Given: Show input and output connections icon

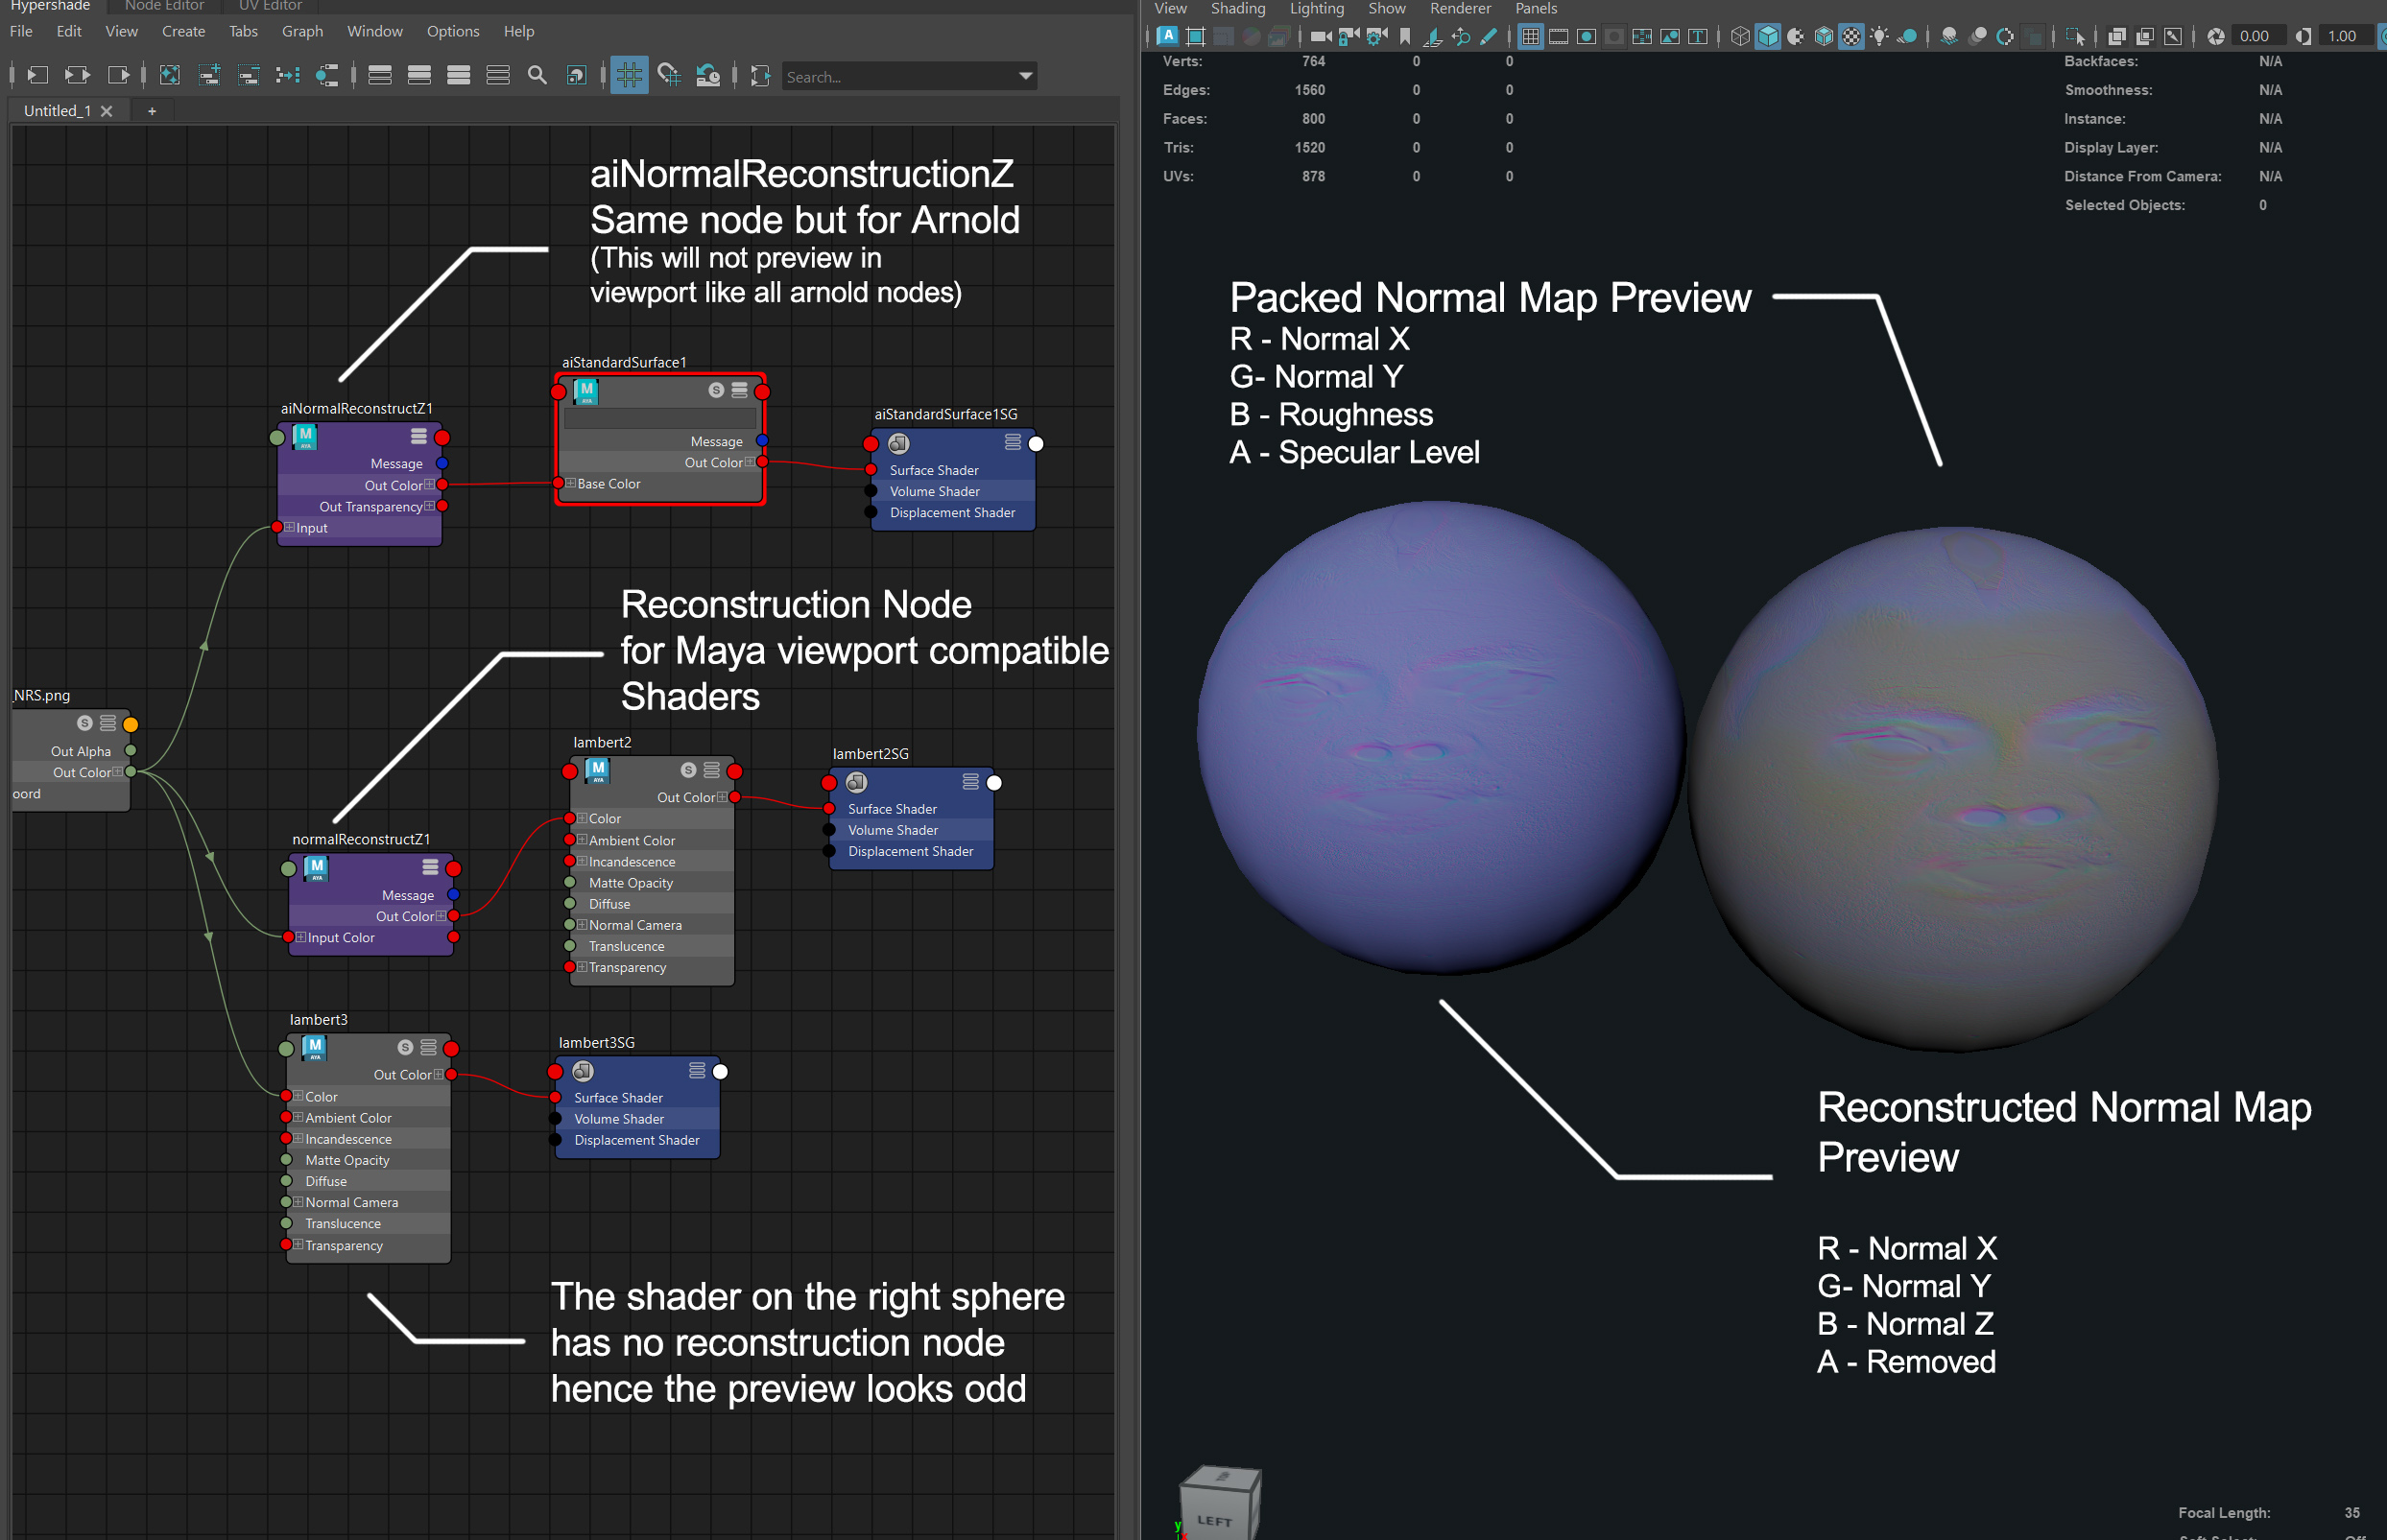Looking at the screenshot, I should (x=77, y=75).
